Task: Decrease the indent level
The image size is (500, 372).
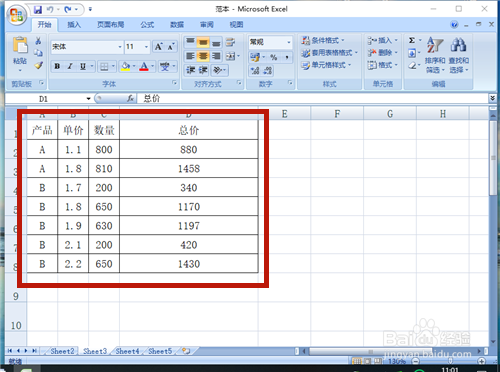Action: [190, 70]
